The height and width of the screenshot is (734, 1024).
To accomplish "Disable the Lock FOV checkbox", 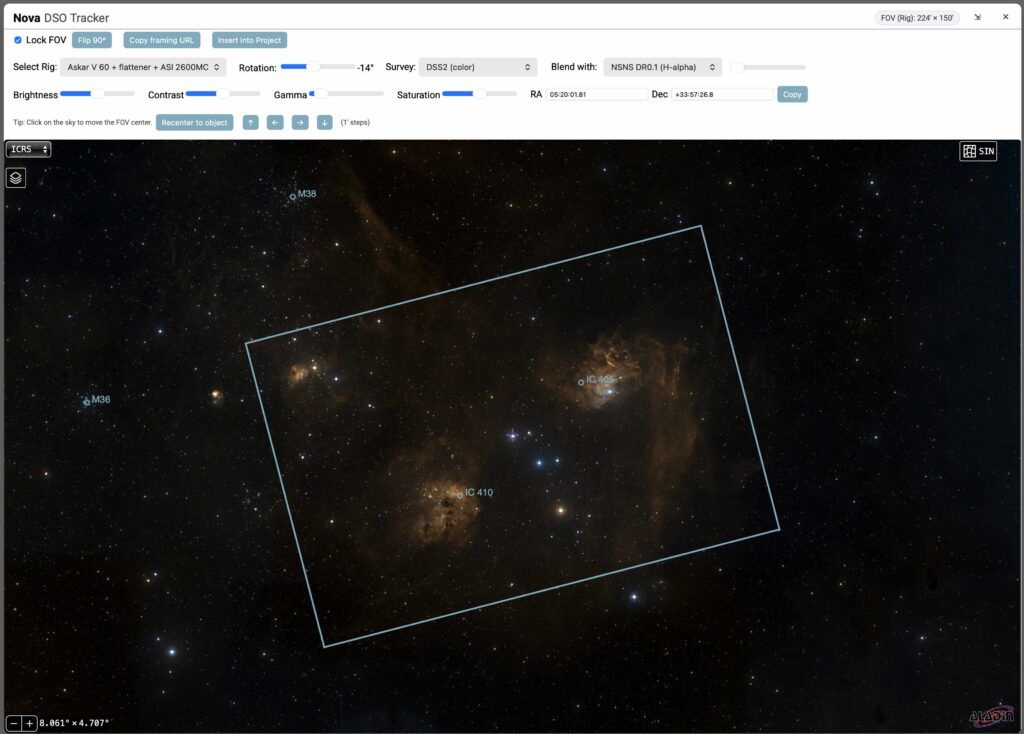I will tap(17, 40).
